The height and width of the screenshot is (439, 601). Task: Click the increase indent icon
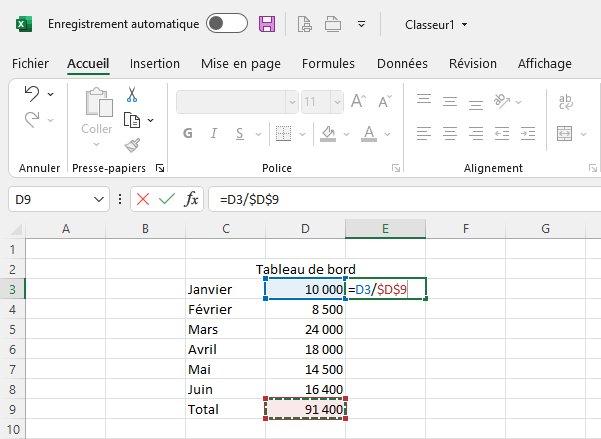coord(528,133)
